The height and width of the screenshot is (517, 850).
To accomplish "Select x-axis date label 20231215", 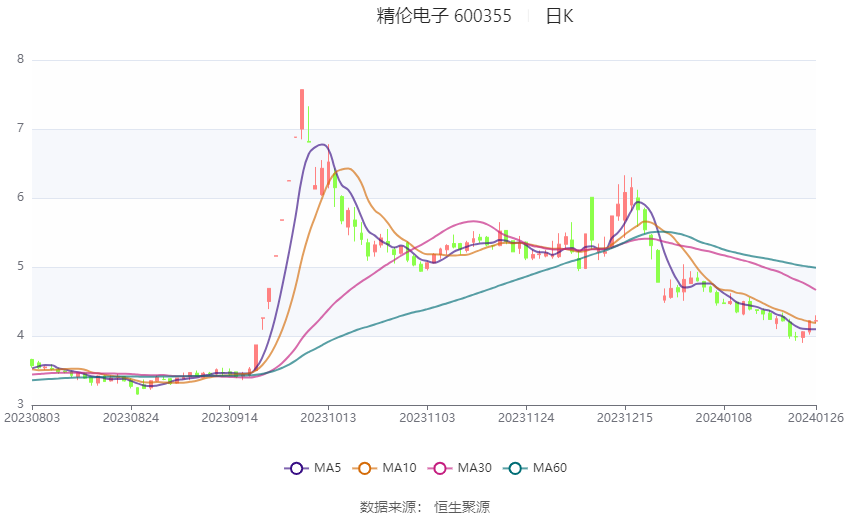I will (x=625, y=418).
